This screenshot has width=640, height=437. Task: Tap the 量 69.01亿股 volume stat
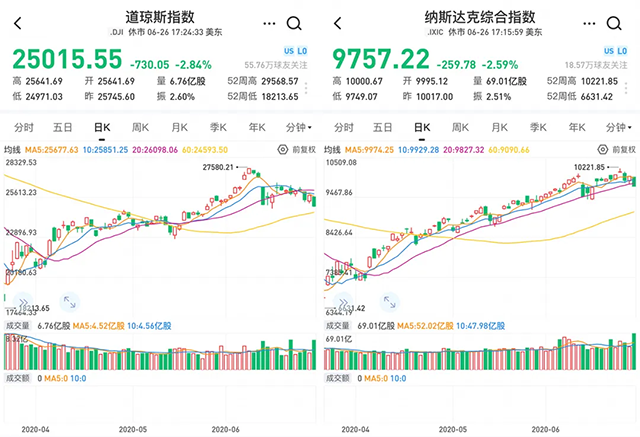pos(500,81)
